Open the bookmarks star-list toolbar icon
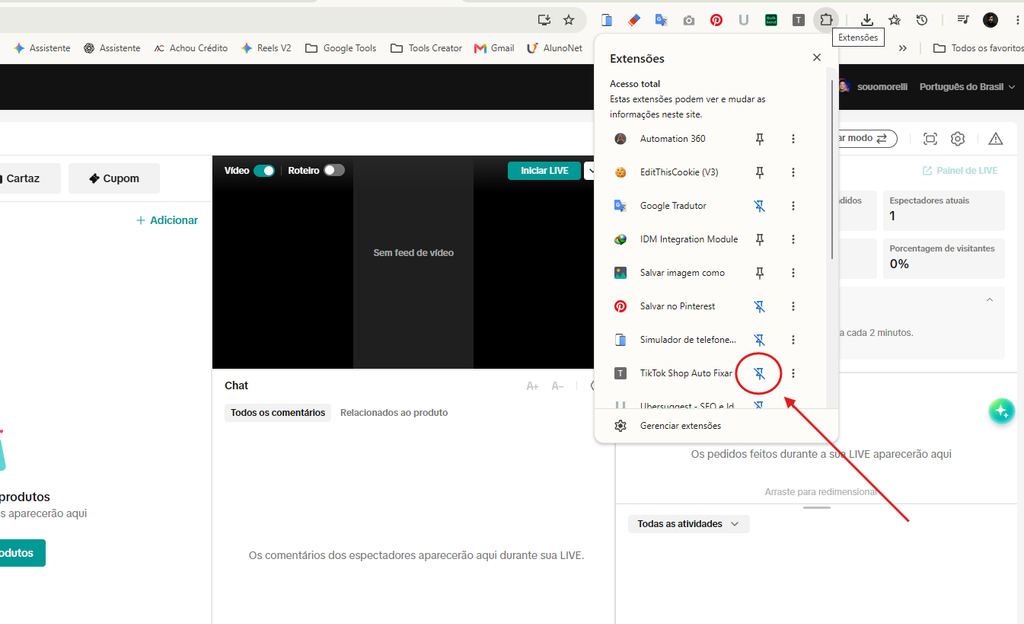 pos(894,20)
